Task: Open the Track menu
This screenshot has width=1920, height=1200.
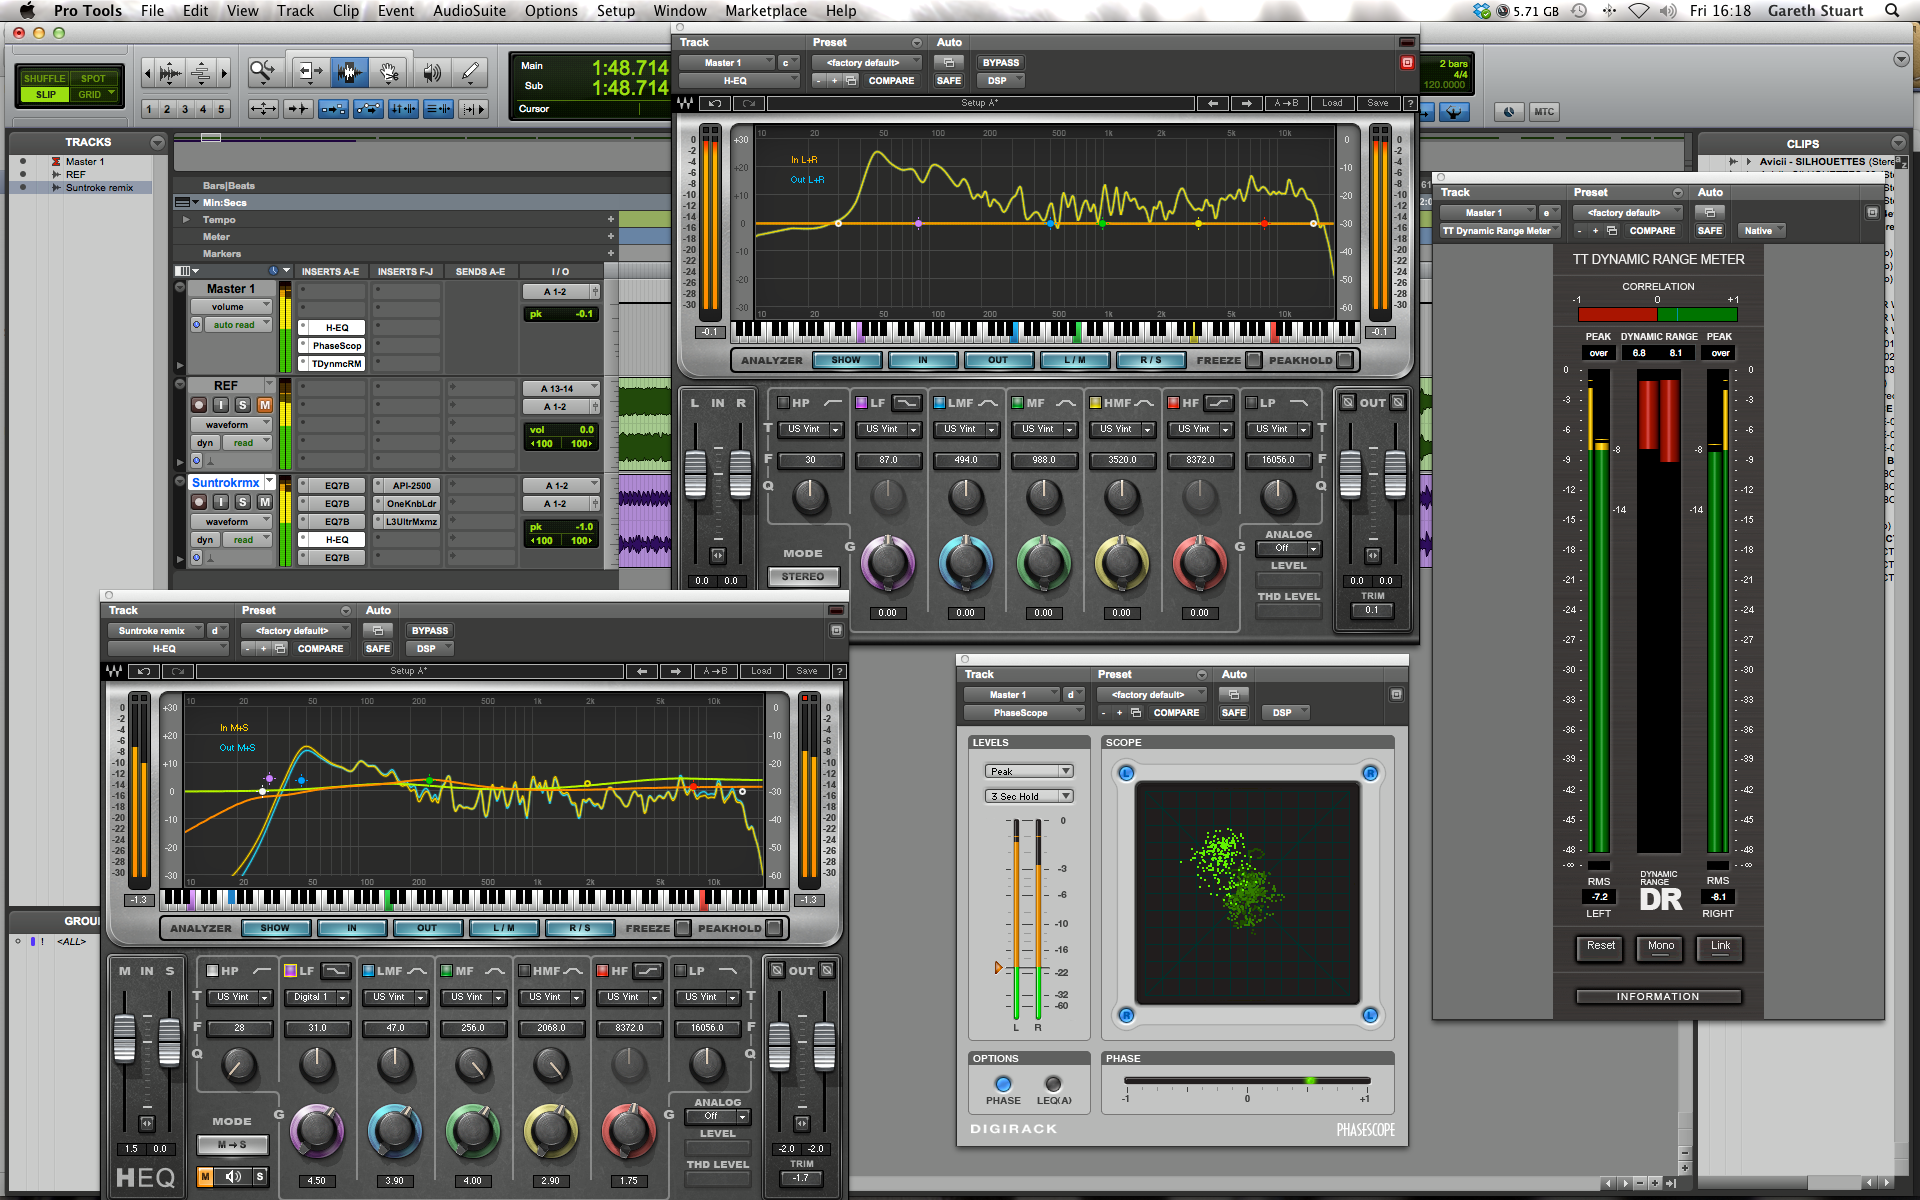Action: coord(295,11)
